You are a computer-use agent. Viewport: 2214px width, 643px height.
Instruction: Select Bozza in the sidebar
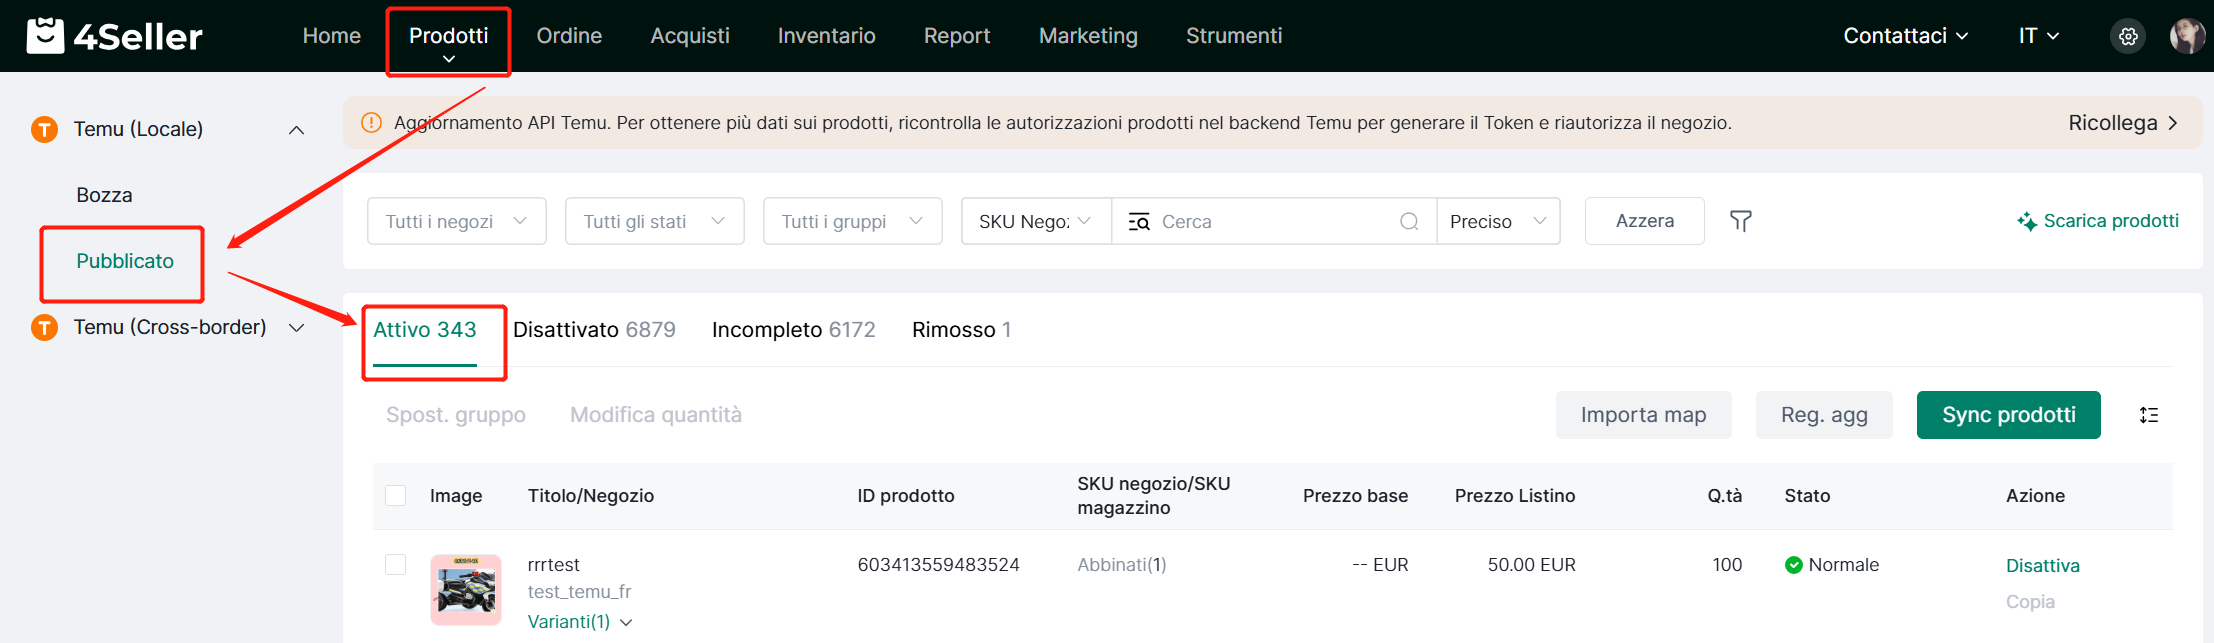[104, 195]
